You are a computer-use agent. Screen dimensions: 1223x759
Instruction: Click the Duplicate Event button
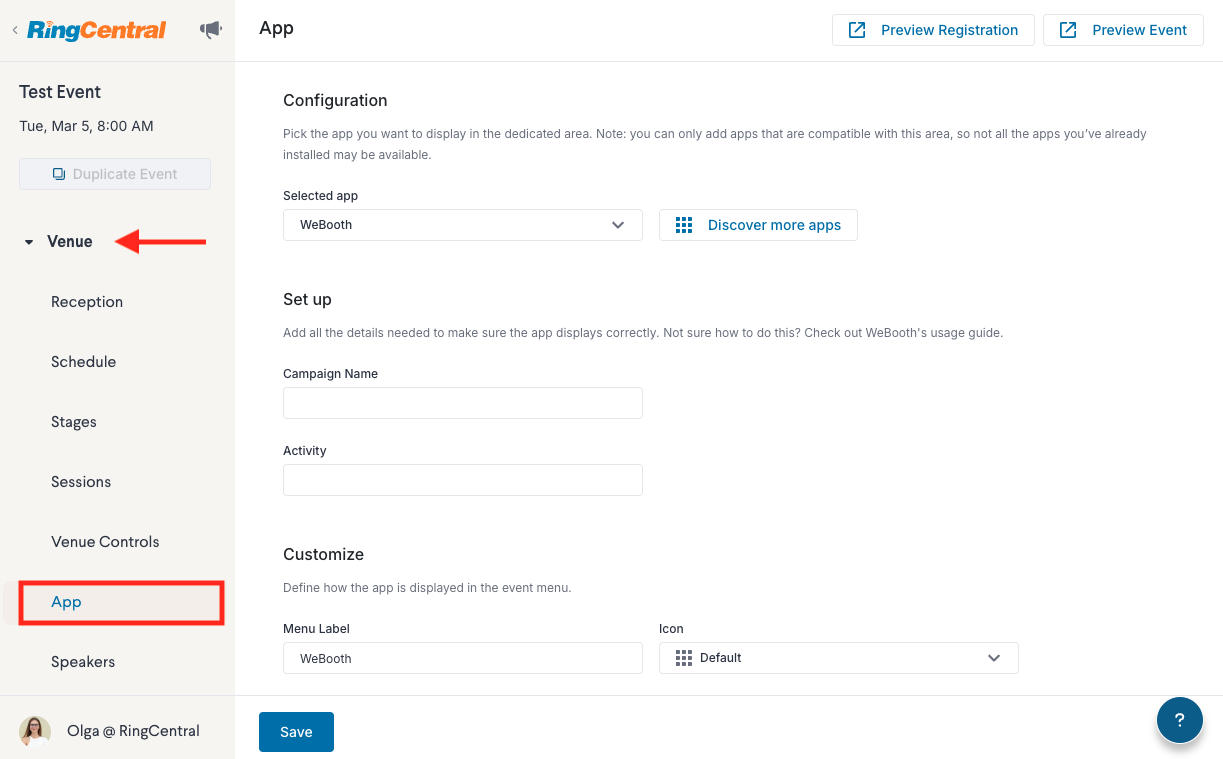(x=115, y=174)
